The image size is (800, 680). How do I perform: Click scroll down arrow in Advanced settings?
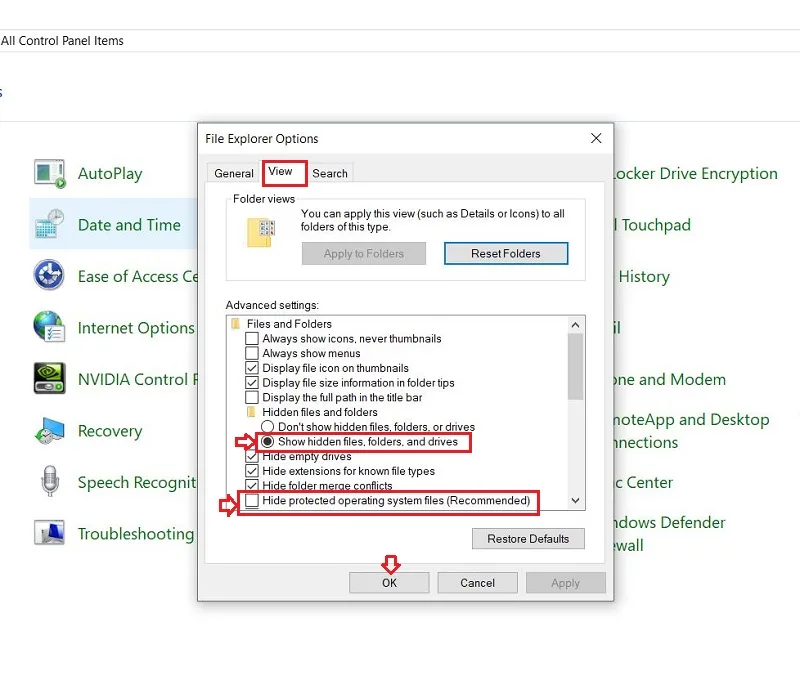coord(576,500)
